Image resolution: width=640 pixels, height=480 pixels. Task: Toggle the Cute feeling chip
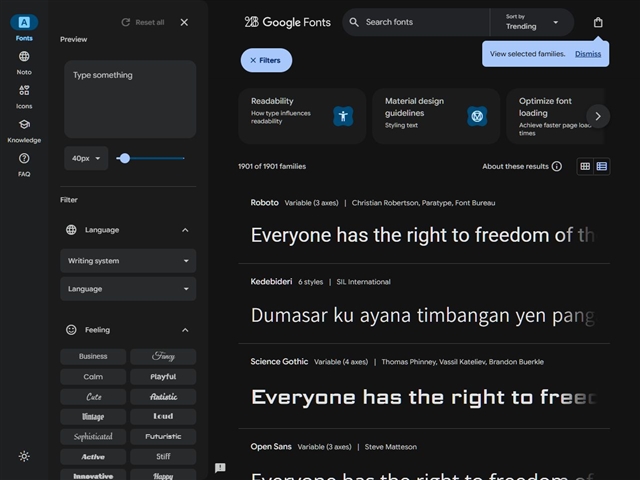pyautogui.click(x=93, y=397)
